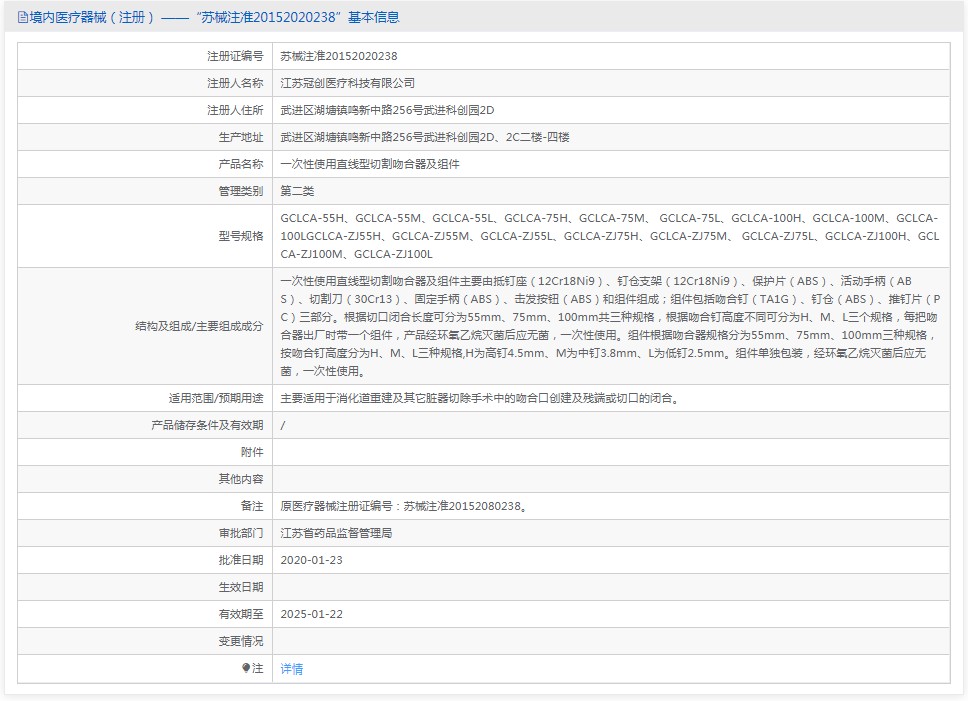This screenshot has height=701, width=968.
Task: Click management category value 第二类
Action: point(297,191)
